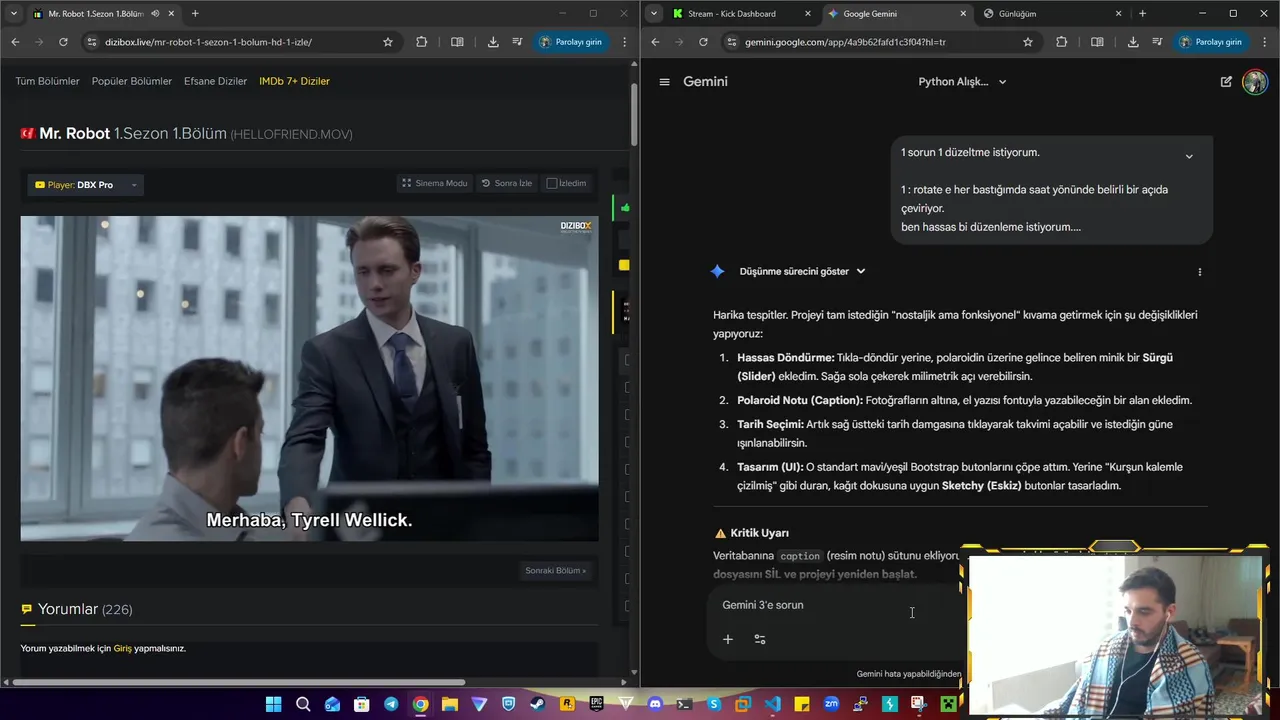Viewport: 1280px width, 720px height.
Task: Click the Mr. Robot series title
Action: 75,134
